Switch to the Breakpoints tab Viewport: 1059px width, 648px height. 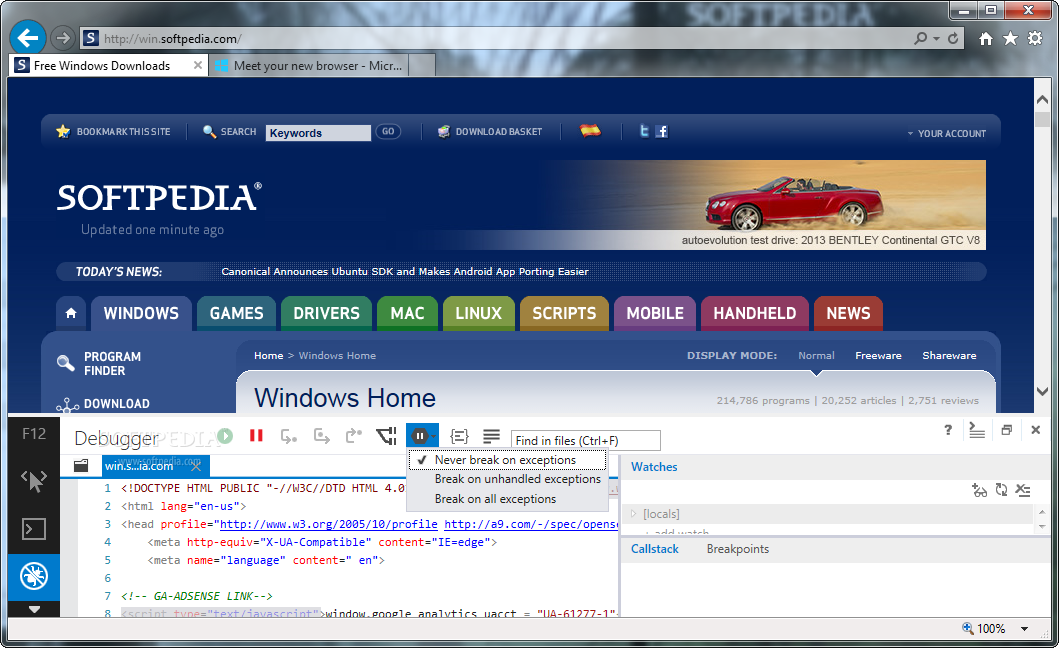[738, 549]
